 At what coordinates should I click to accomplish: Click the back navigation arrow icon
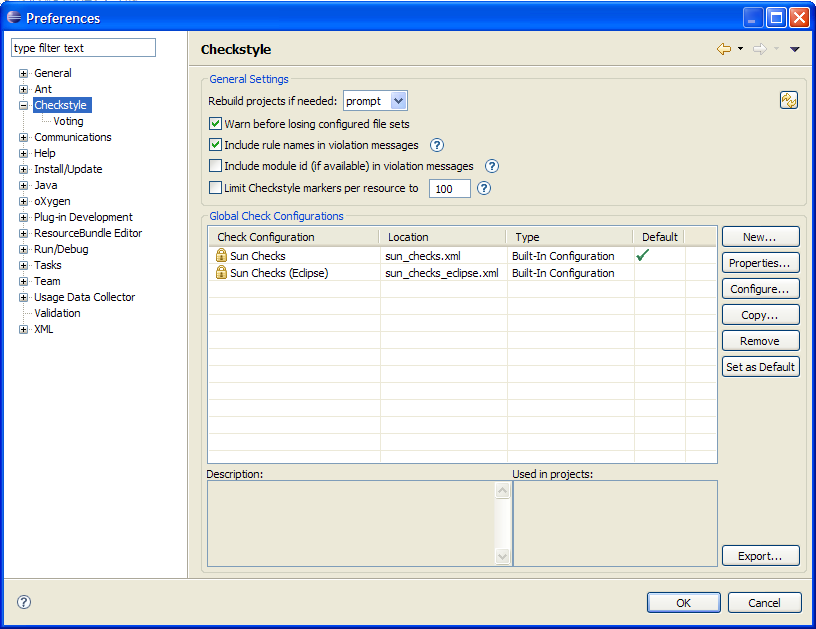[724, 49]
